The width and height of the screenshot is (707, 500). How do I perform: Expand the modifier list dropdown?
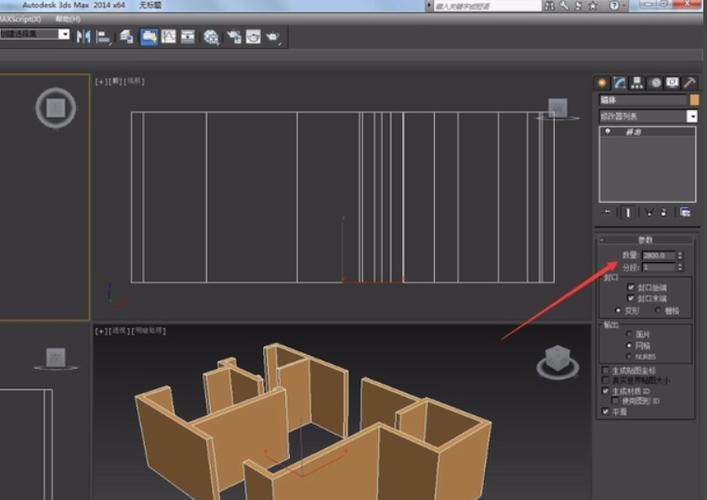pyautogui.click(x=692, y=116)
